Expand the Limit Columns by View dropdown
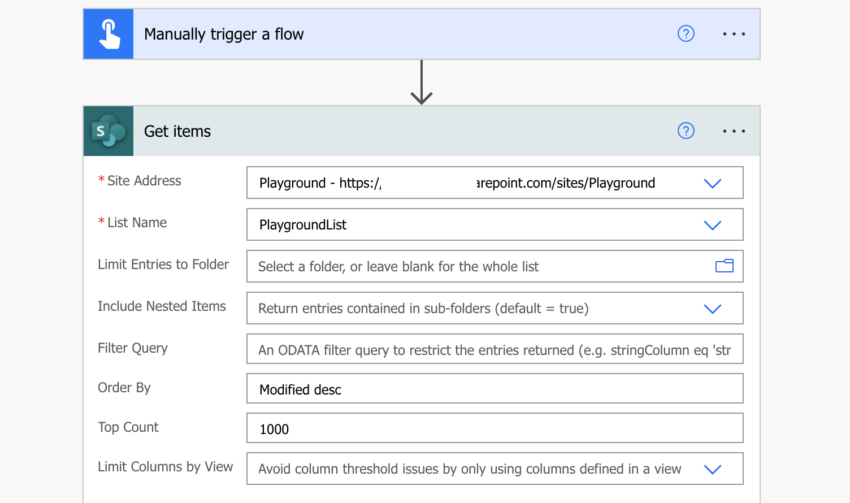 (x=712, y=469)
